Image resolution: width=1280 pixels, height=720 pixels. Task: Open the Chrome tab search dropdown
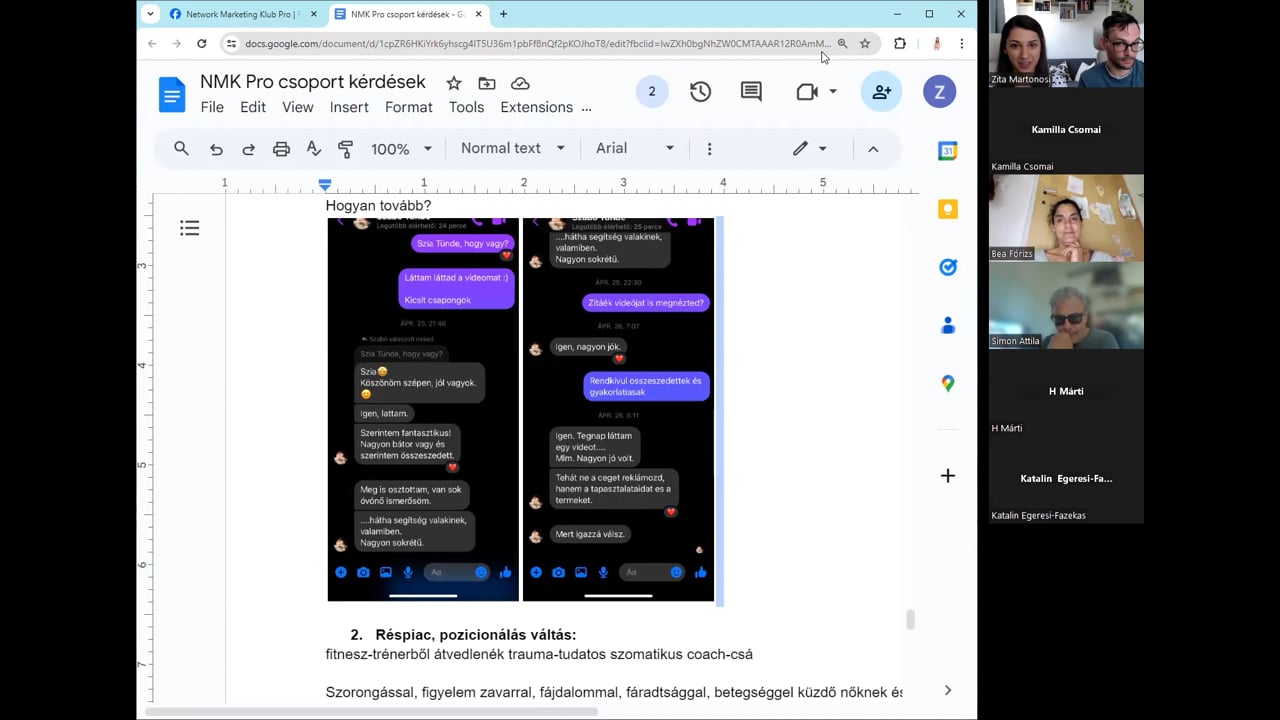point(150,14)
